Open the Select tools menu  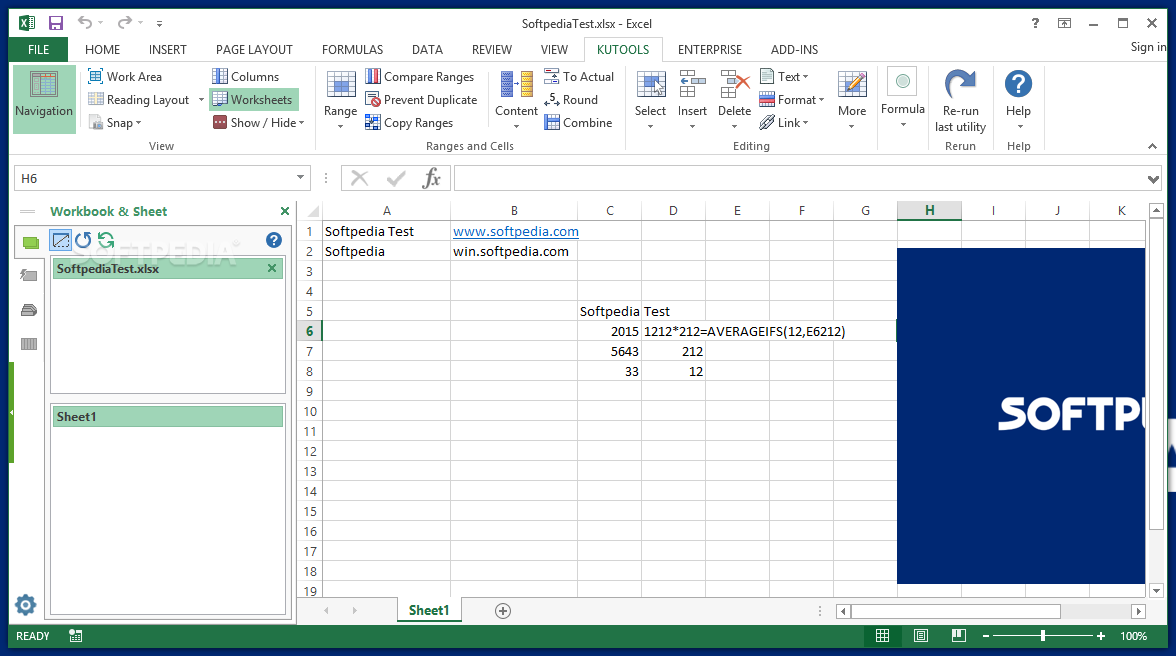pyautogui.click(x=650, y=100)
